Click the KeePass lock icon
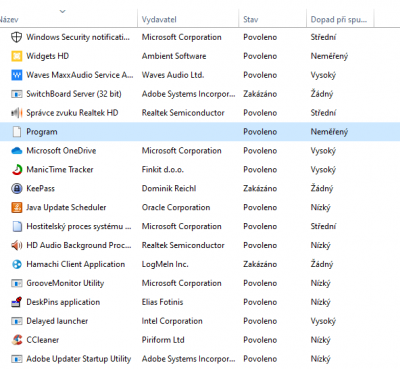 (17, 189)
